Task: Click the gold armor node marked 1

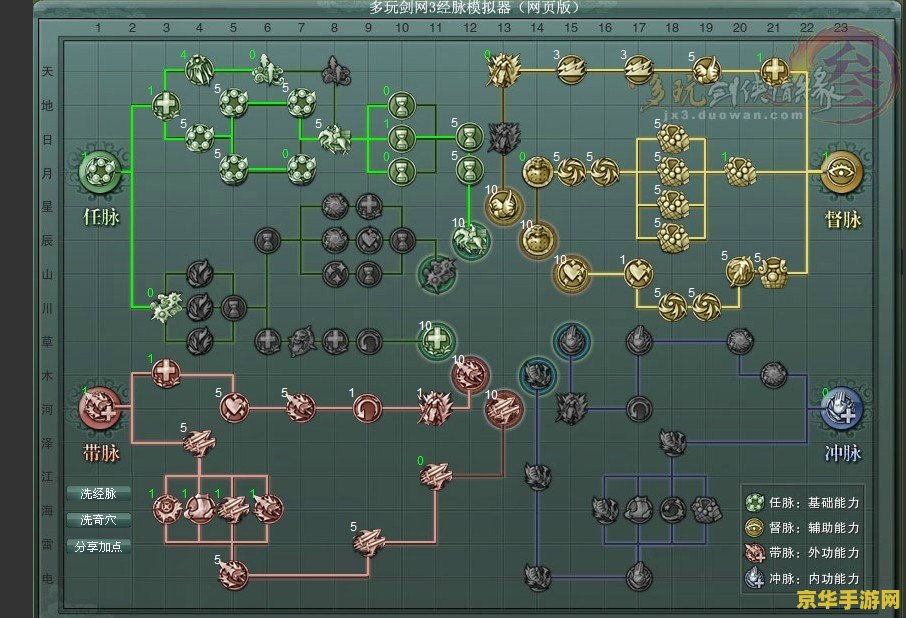Action: [740, 172]
